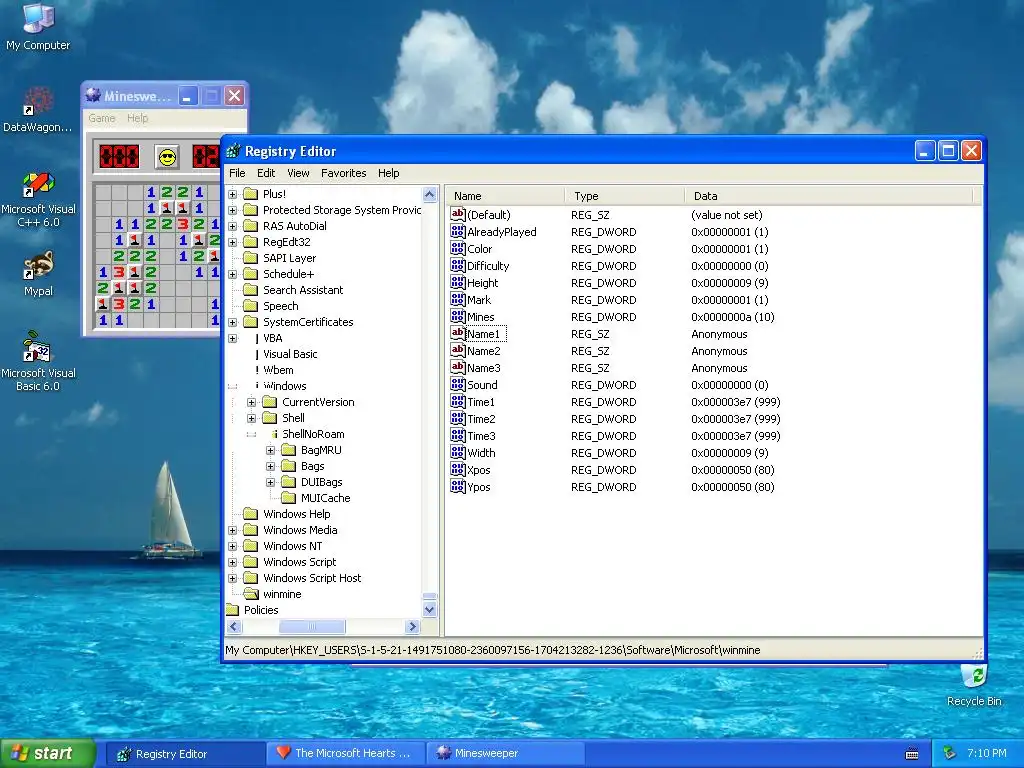This screenshot has width=1024, height=768.
Task: Click the Xpos value icon
Action: pyautogui.click(x=457, y=469)
